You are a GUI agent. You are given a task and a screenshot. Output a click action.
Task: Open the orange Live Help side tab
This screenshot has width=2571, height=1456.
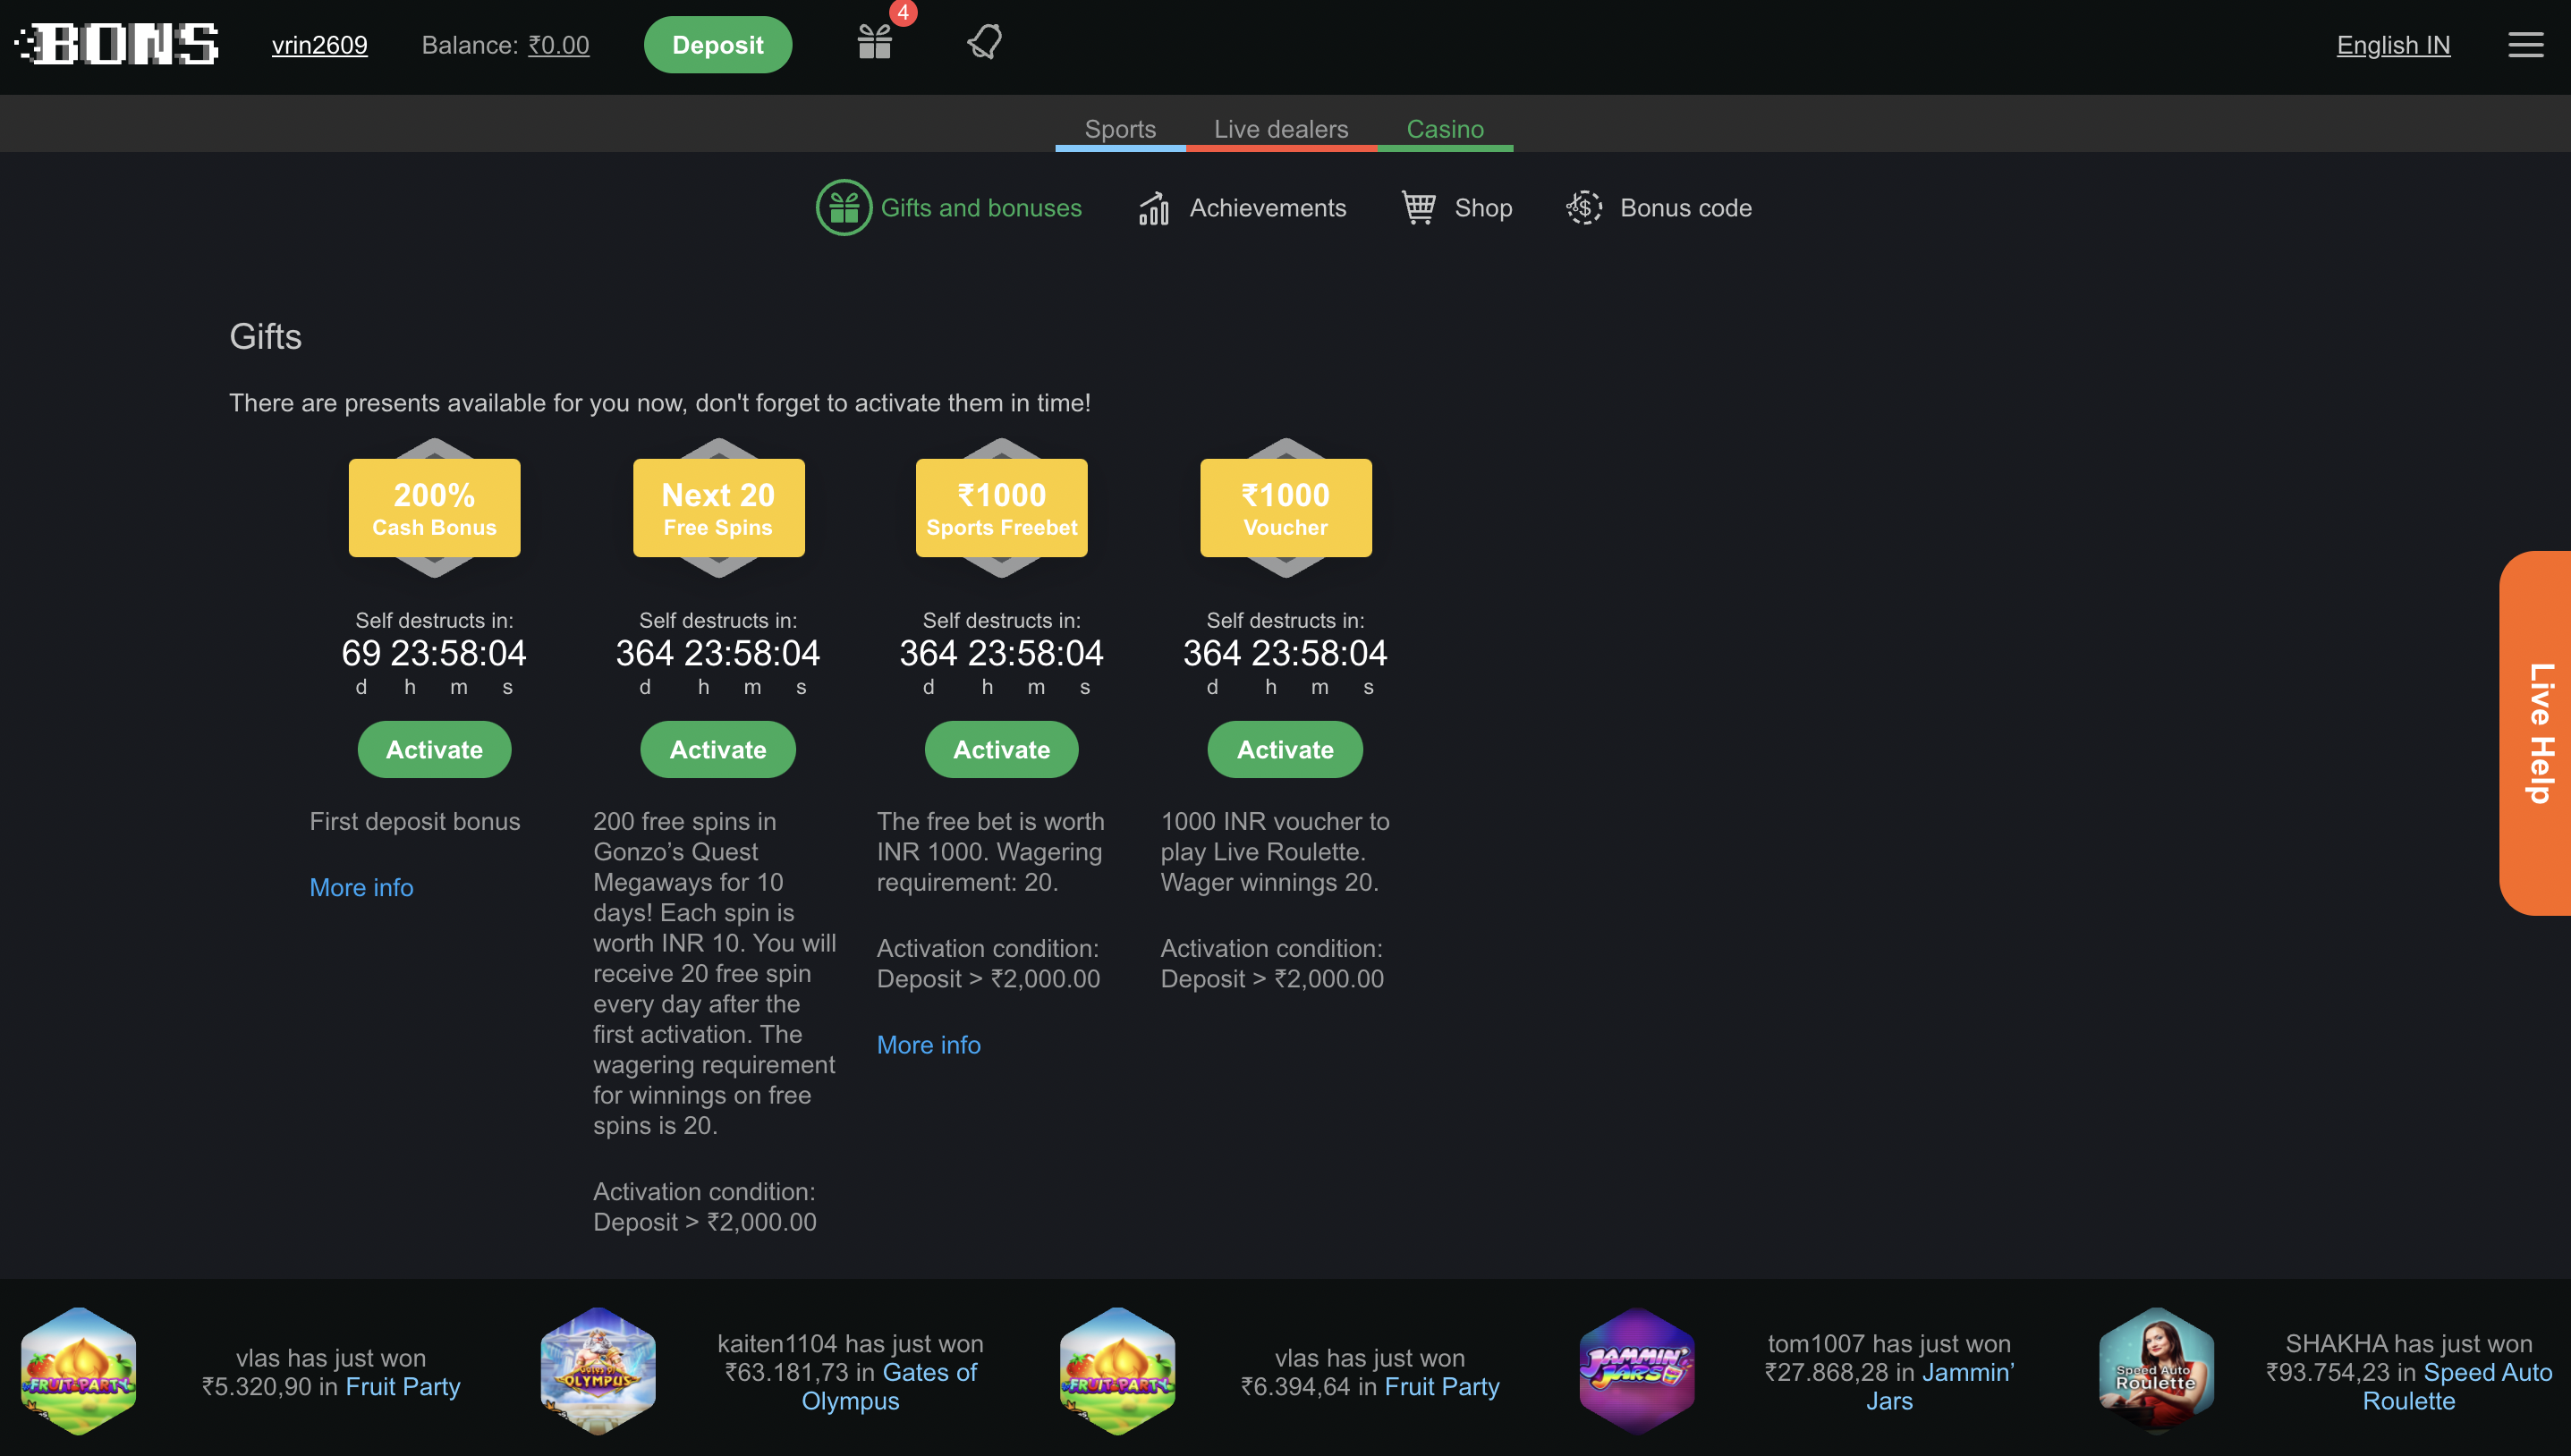(x=2539, y=733)
